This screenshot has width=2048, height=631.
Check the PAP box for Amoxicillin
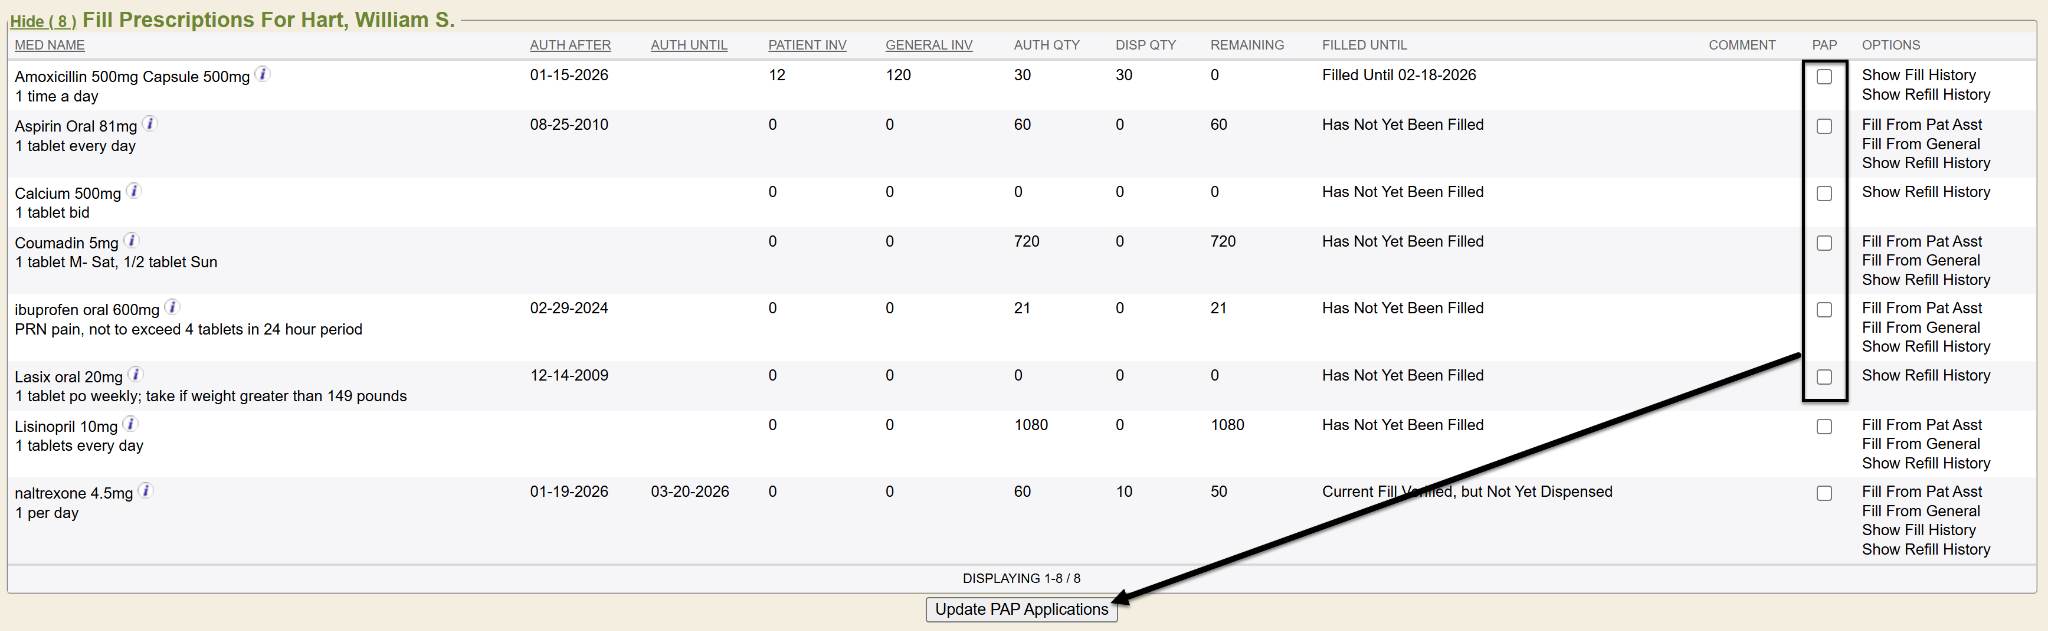tap(1824, 77)
